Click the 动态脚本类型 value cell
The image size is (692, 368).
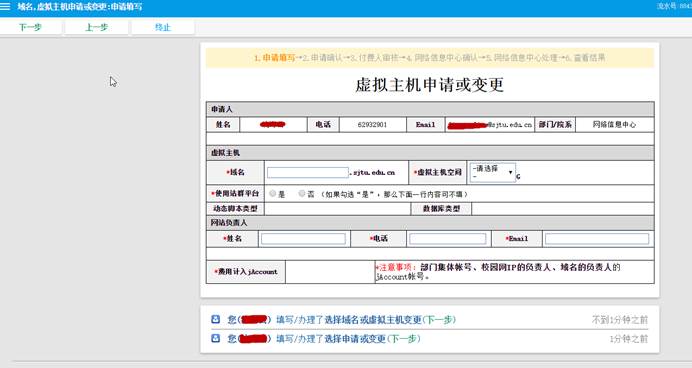tap(338, 209)
